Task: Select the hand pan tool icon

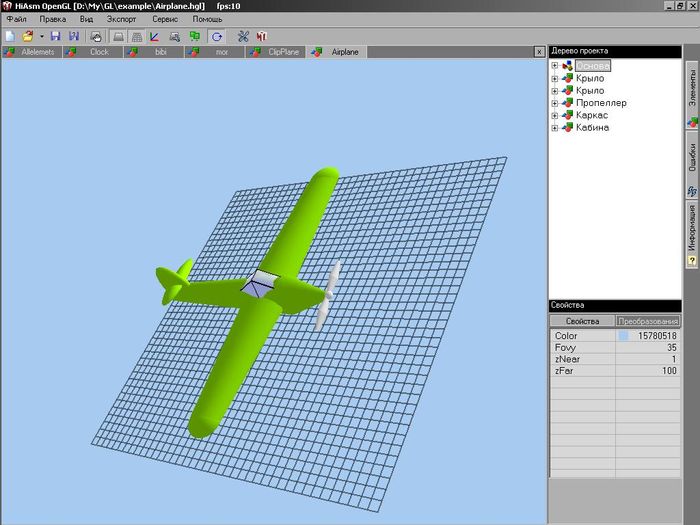Action: coord(96,36)
